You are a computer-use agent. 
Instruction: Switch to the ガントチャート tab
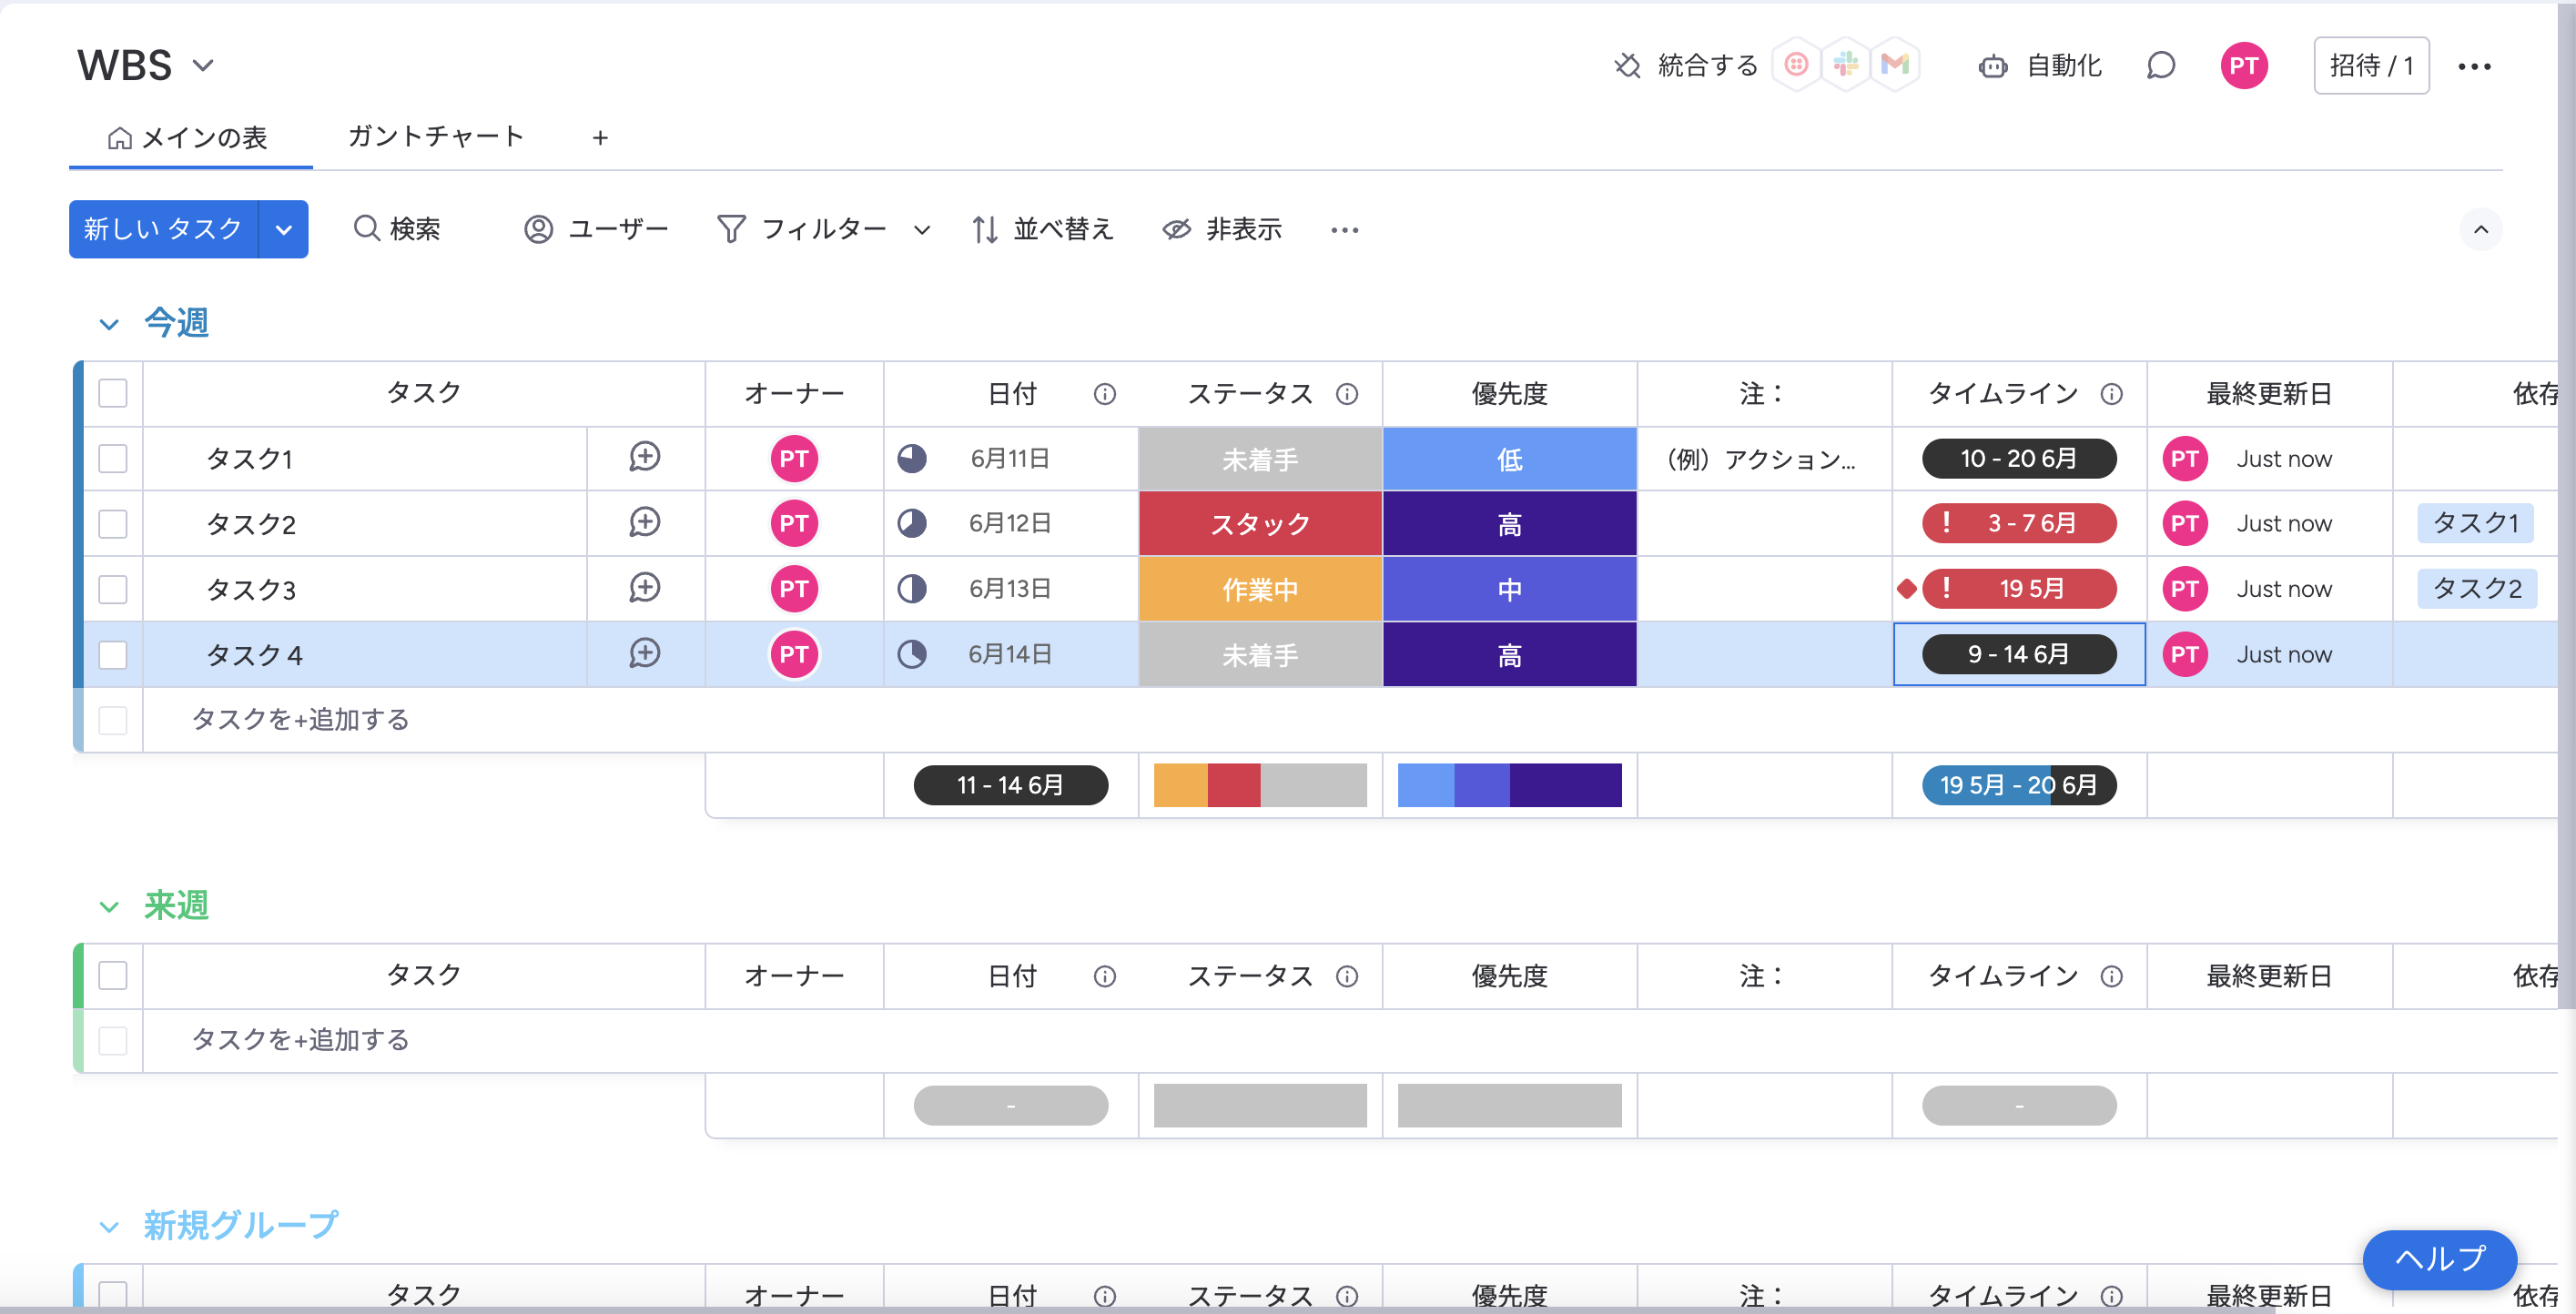[436, 136]
